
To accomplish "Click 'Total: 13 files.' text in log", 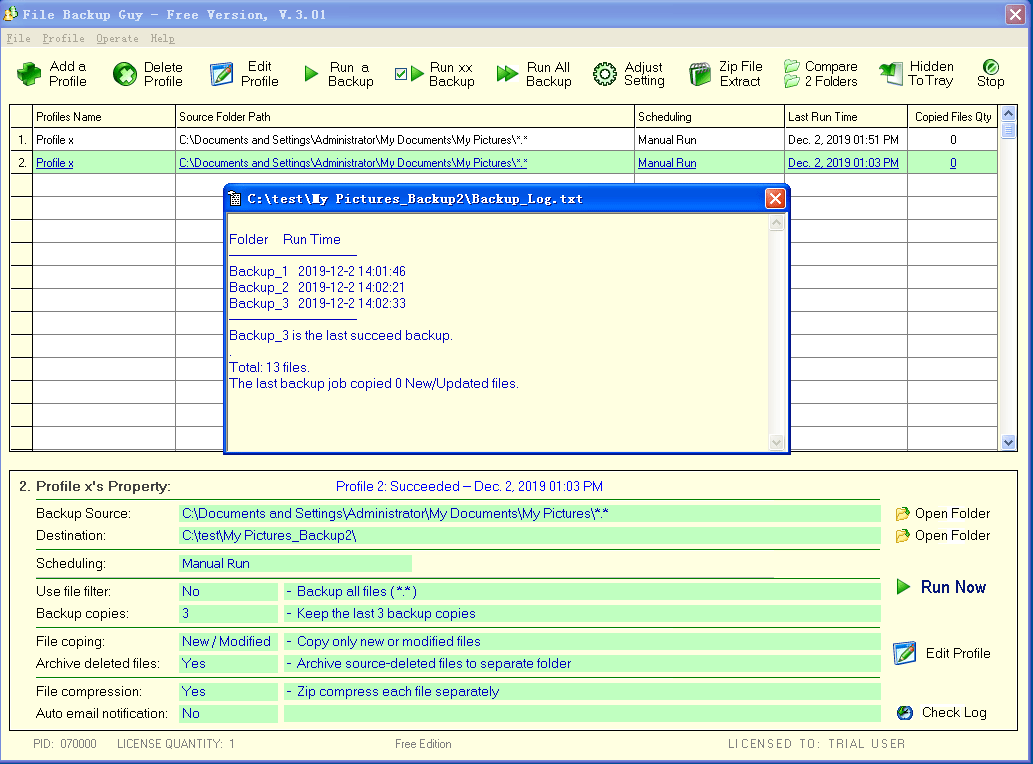I will pos(269,368).
